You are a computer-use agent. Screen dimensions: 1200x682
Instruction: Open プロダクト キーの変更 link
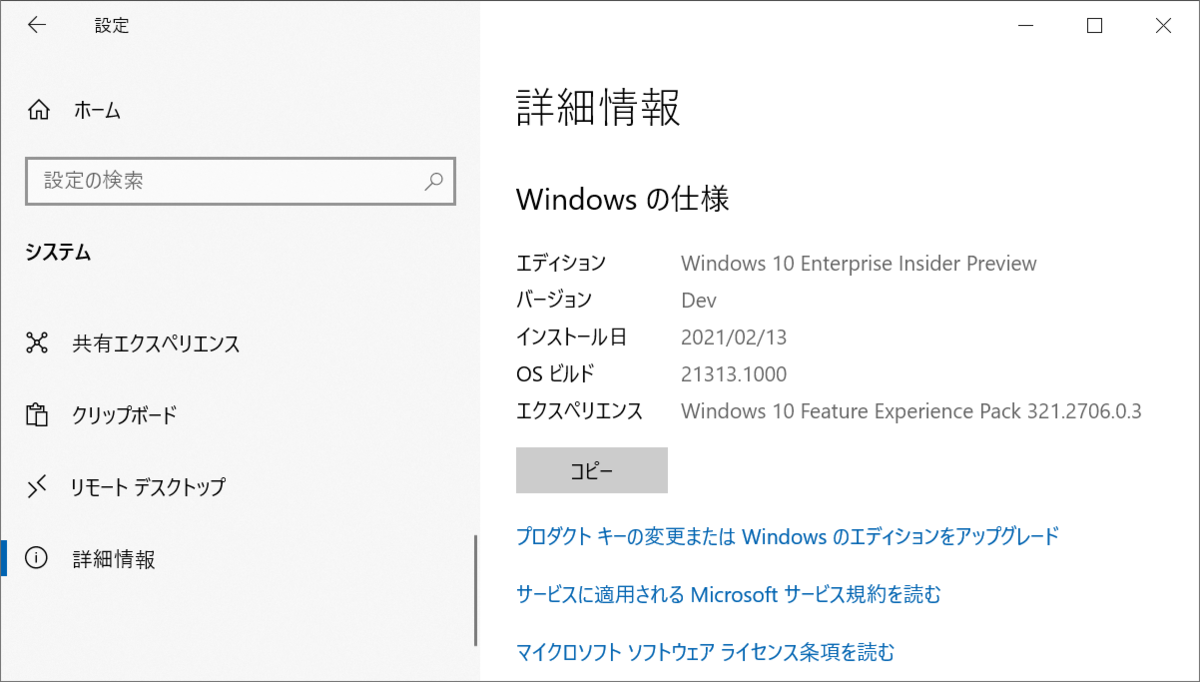click(787, 536)
